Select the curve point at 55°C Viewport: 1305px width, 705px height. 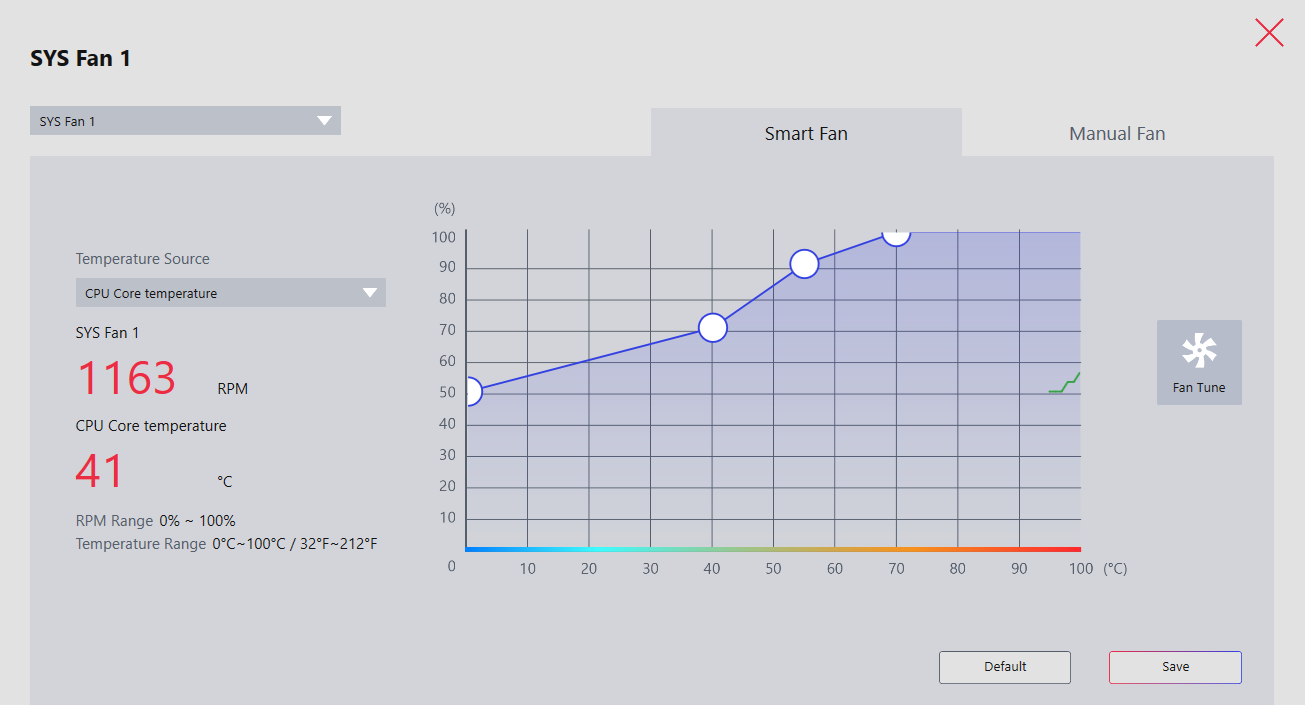click(804, 264)
